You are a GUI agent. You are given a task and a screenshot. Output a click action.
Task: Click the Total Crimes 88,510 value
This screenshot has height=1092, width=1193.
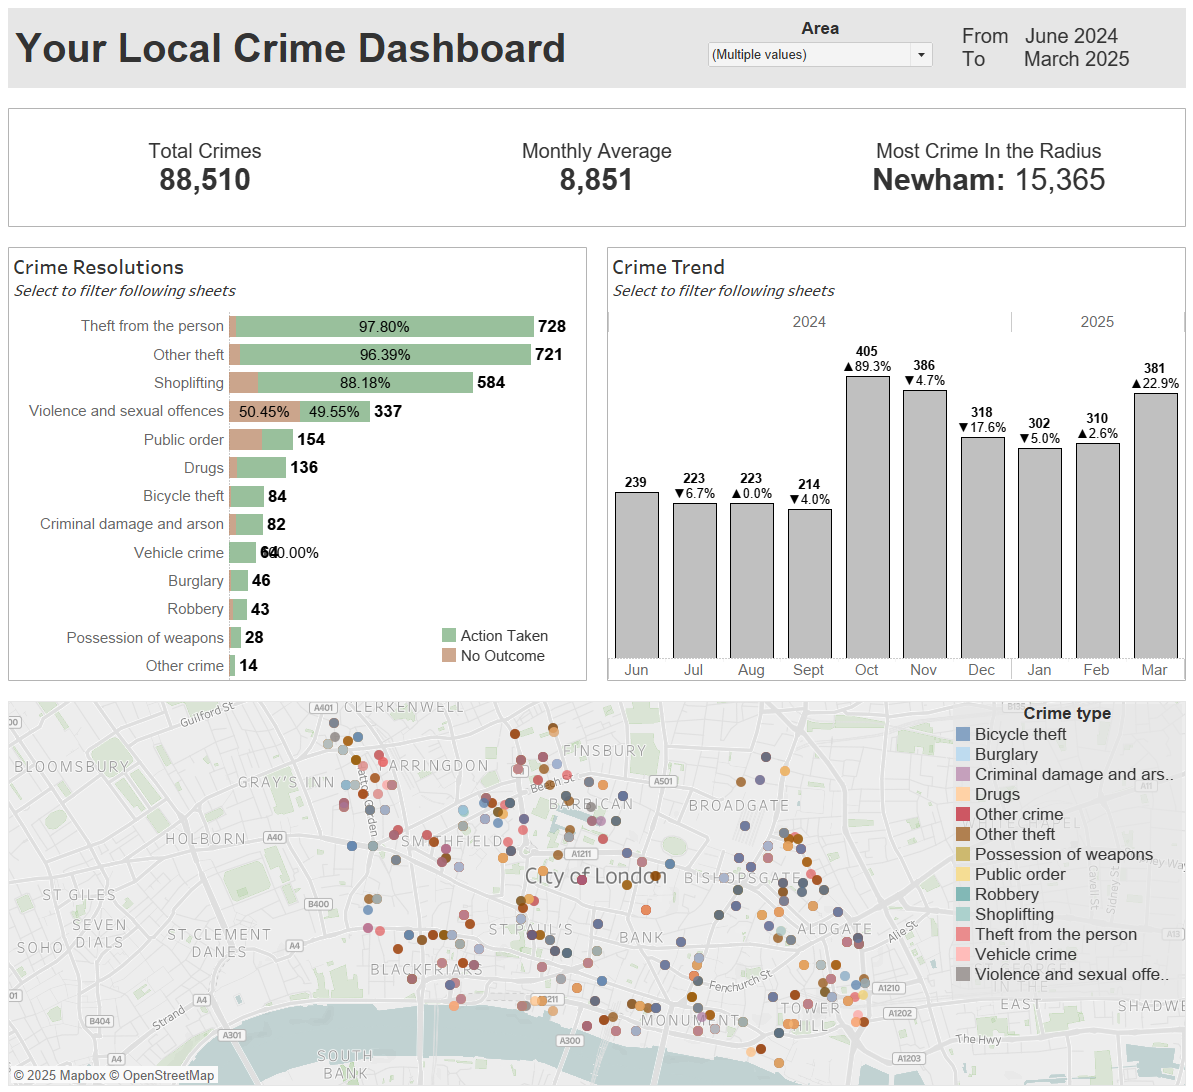point(205,180)
